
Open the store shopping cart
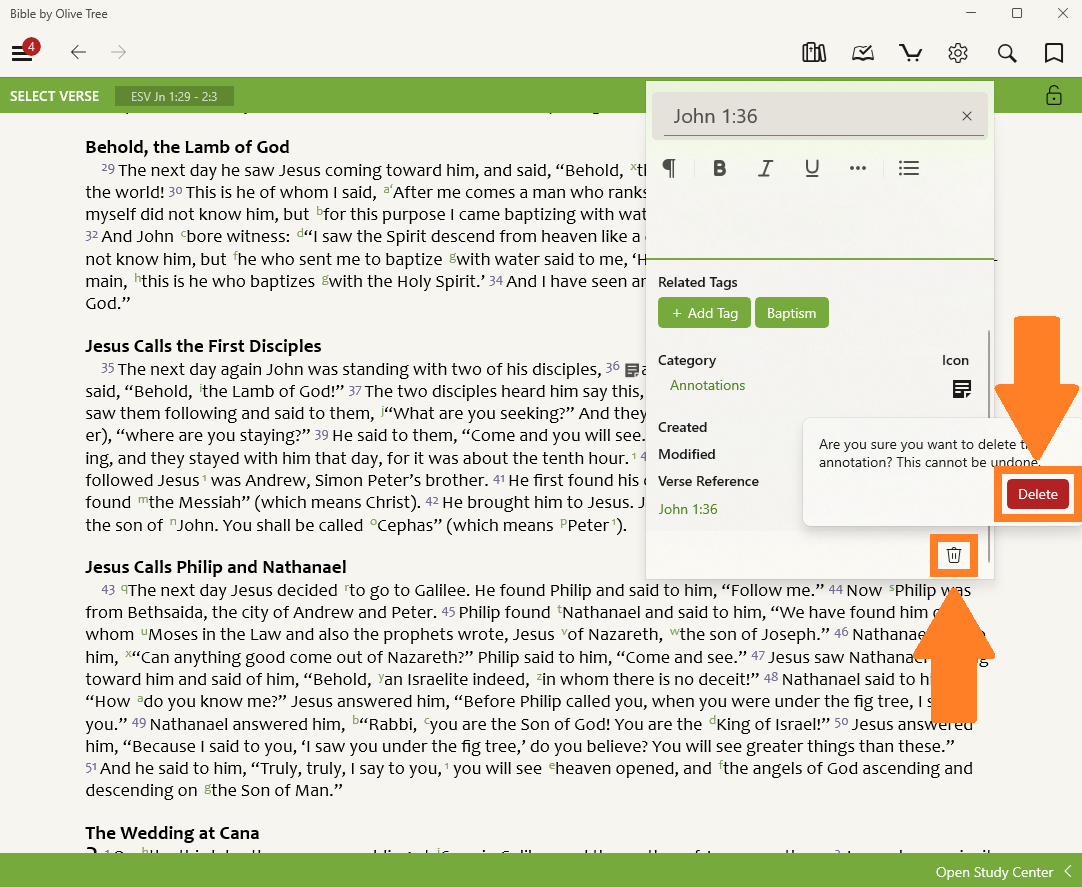[910, 53]
